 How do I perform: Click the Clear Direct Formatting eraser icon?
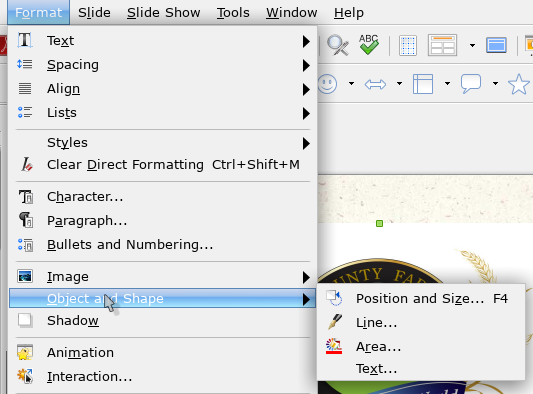pyautogui.click(x=27, y=165)
